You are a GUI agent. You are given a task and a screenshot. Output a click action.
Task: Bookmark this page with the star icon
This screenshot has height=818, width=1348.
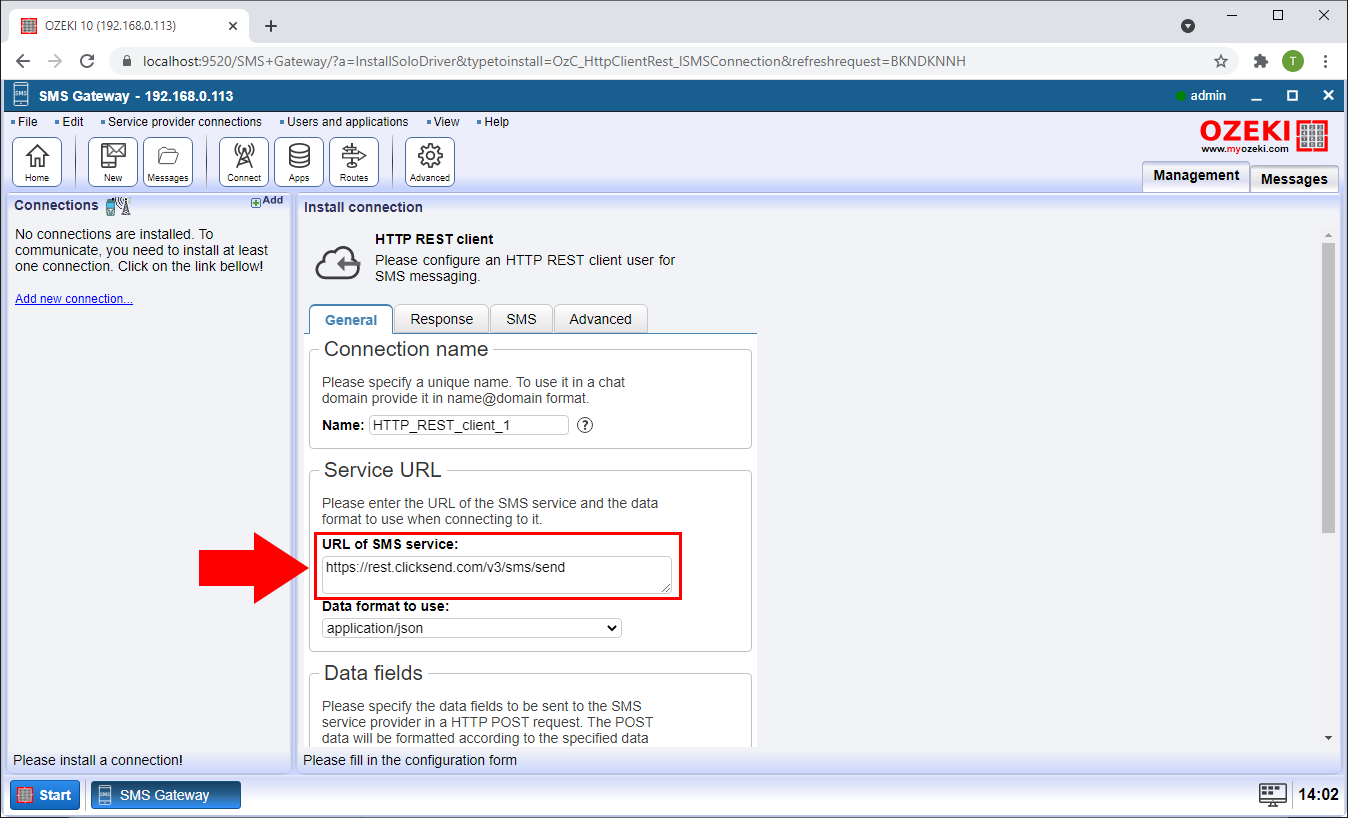pos(1221,61)
